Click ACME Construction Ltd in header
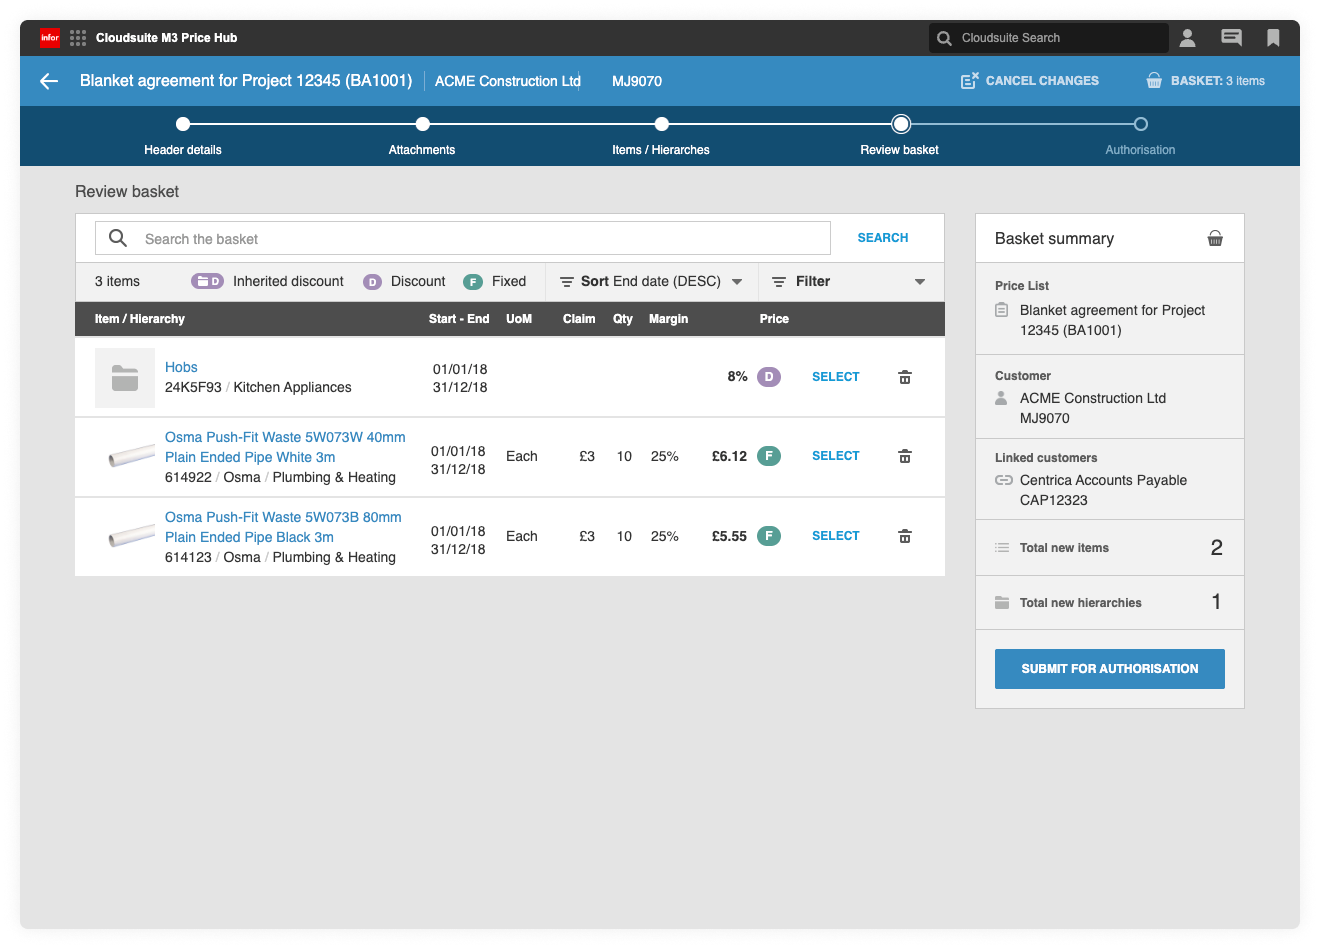 coord(508,81)
